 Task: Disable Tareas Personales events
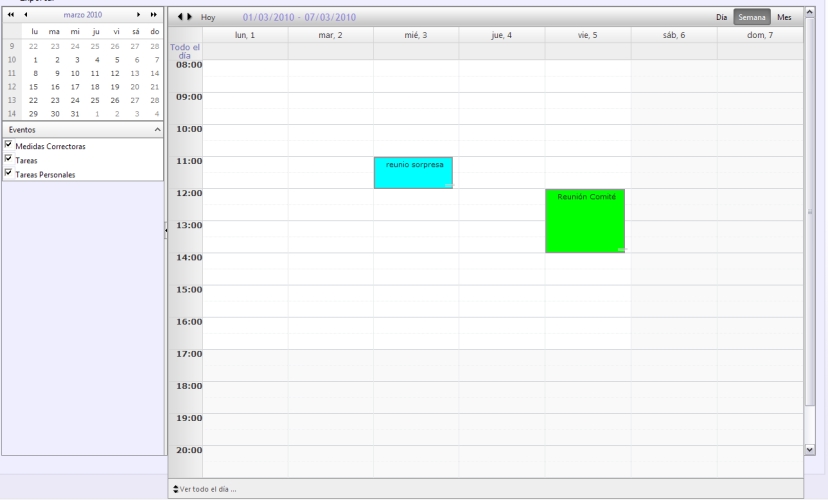pos(8,173)
